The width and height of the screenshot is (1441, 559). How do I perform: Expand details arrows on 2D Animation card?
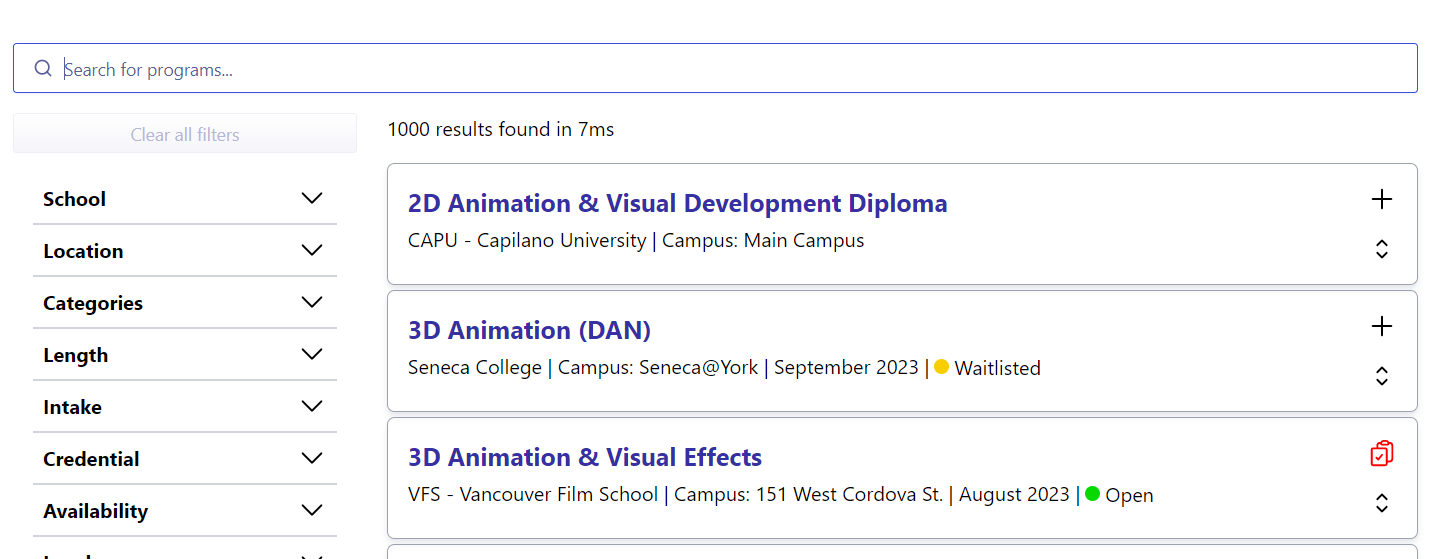pyautogui.click(x=1381, y=249)
